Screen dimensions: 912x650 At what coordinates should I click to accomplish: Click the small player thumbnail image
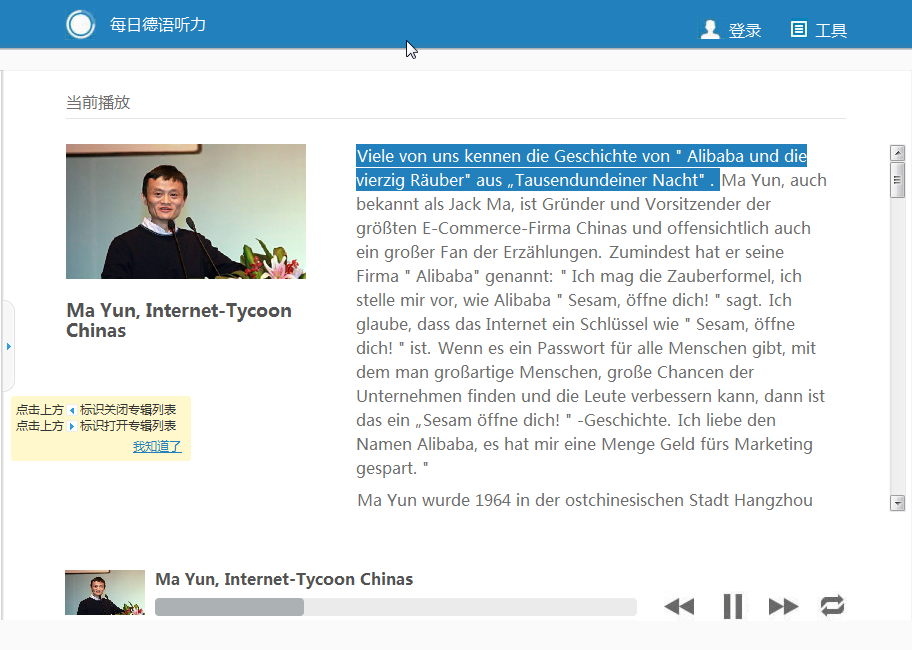pyautogui.click(x=105, y=592)
